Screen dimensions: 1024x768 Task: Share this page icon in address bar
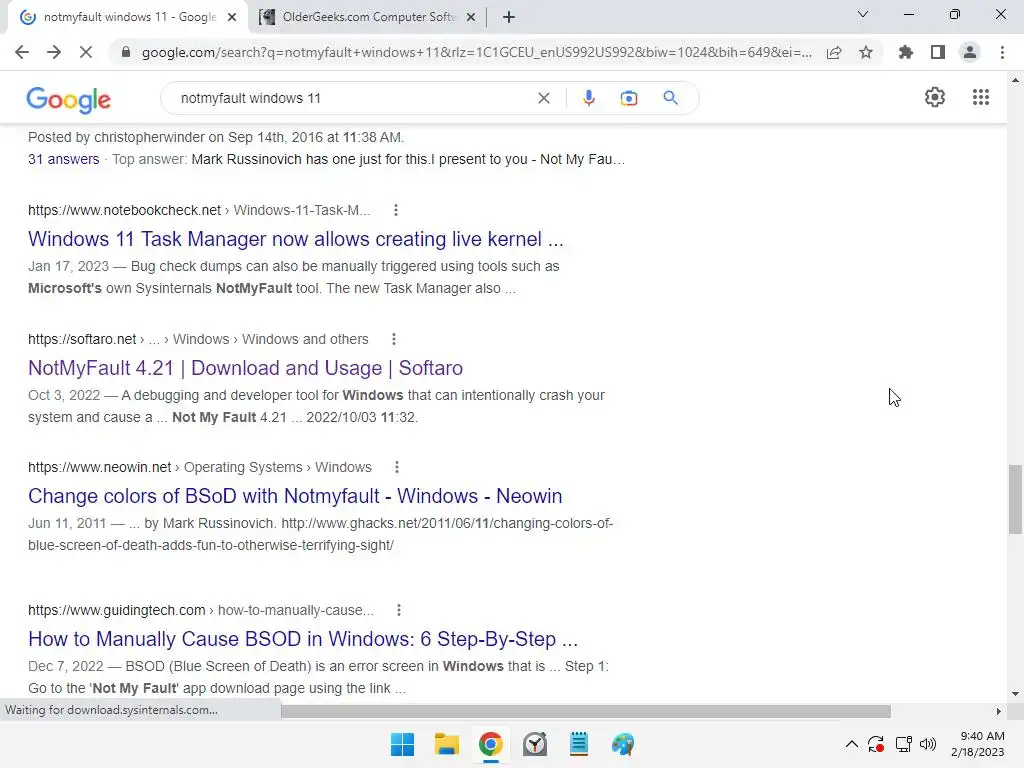(834, 52)
